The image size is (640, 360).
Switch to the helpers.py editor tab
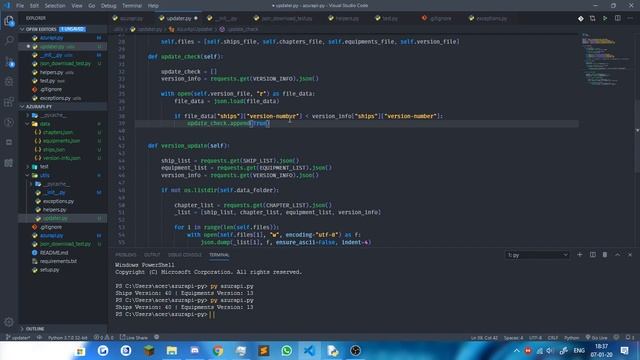[347, 18]
